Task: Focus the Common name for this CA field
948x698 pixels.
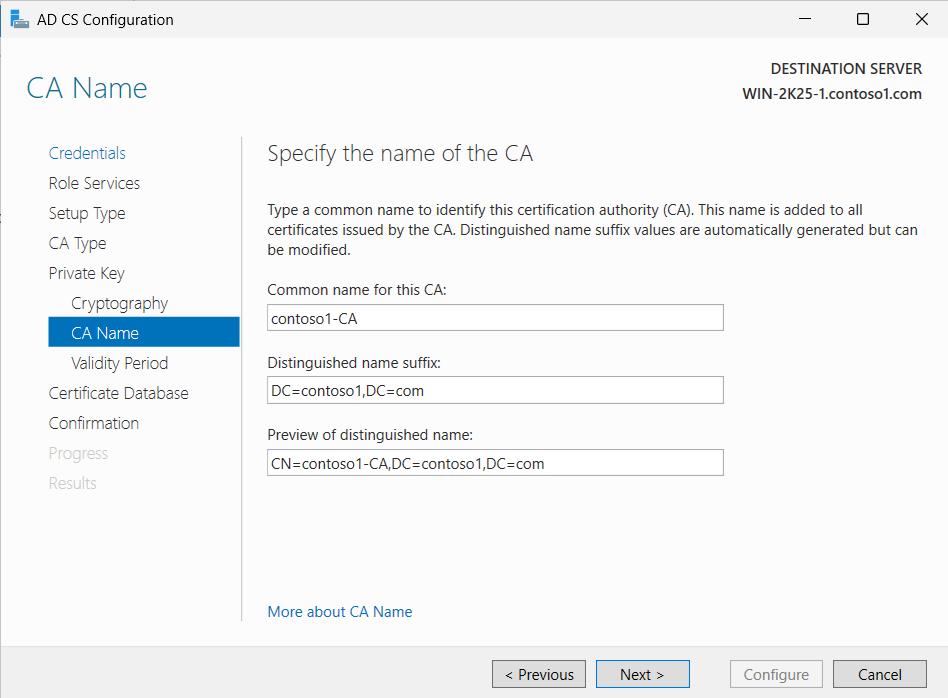Action: point(495,318)
